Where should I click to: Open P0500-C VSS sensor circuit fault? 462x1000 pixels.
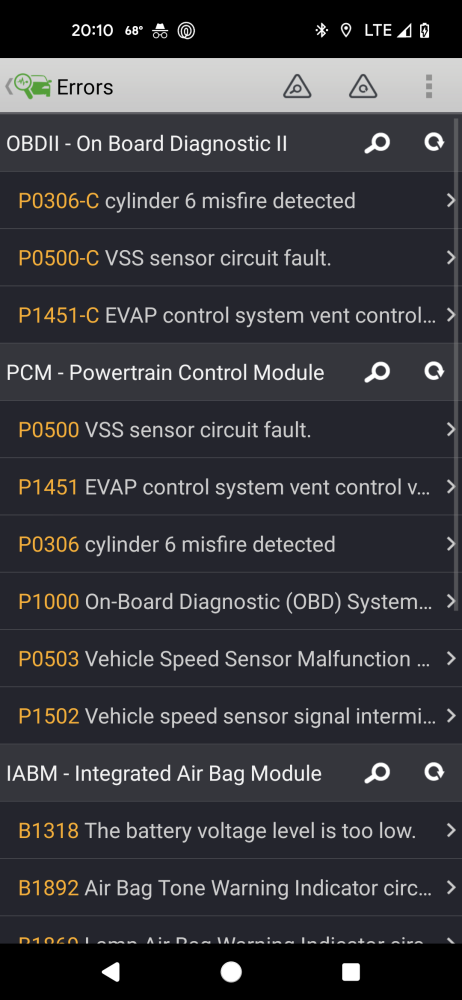click(x=231, y=258)
